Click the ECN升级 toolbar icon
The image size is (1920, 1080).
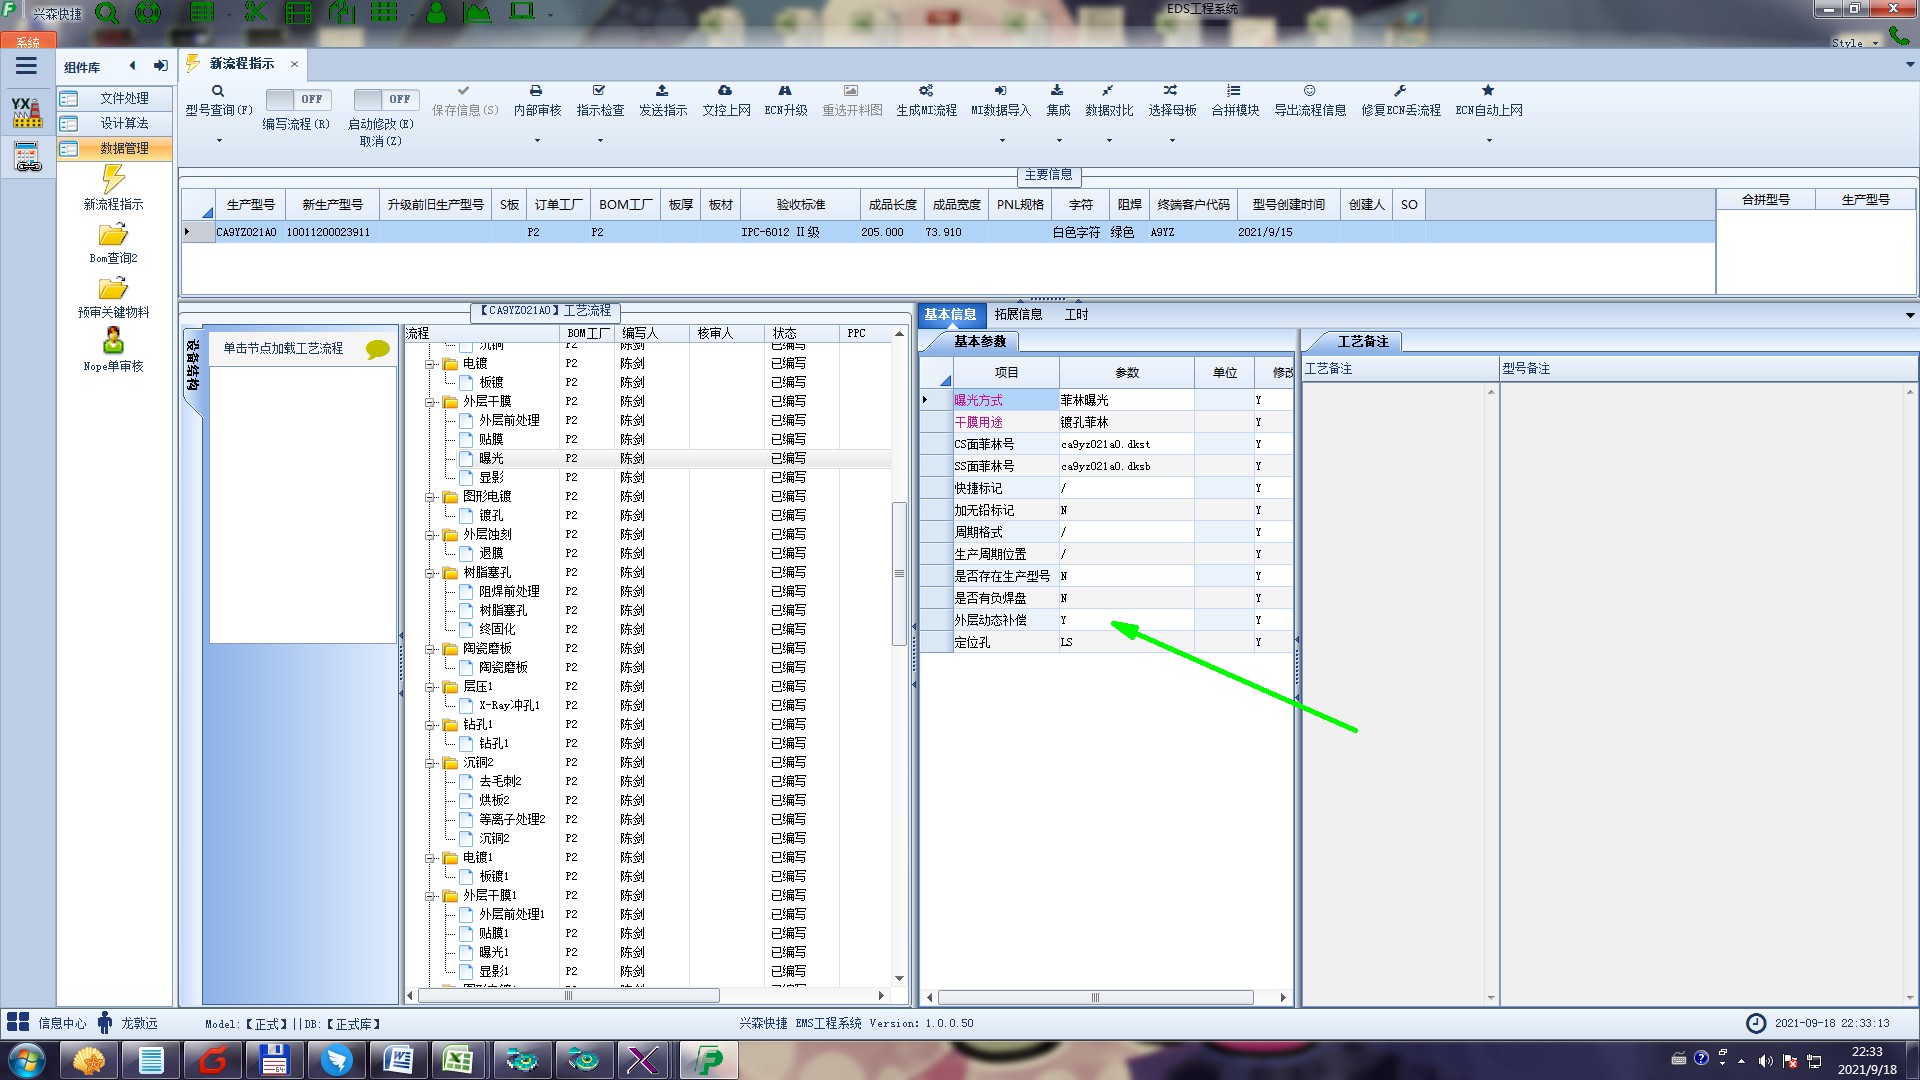click(785, 91)
